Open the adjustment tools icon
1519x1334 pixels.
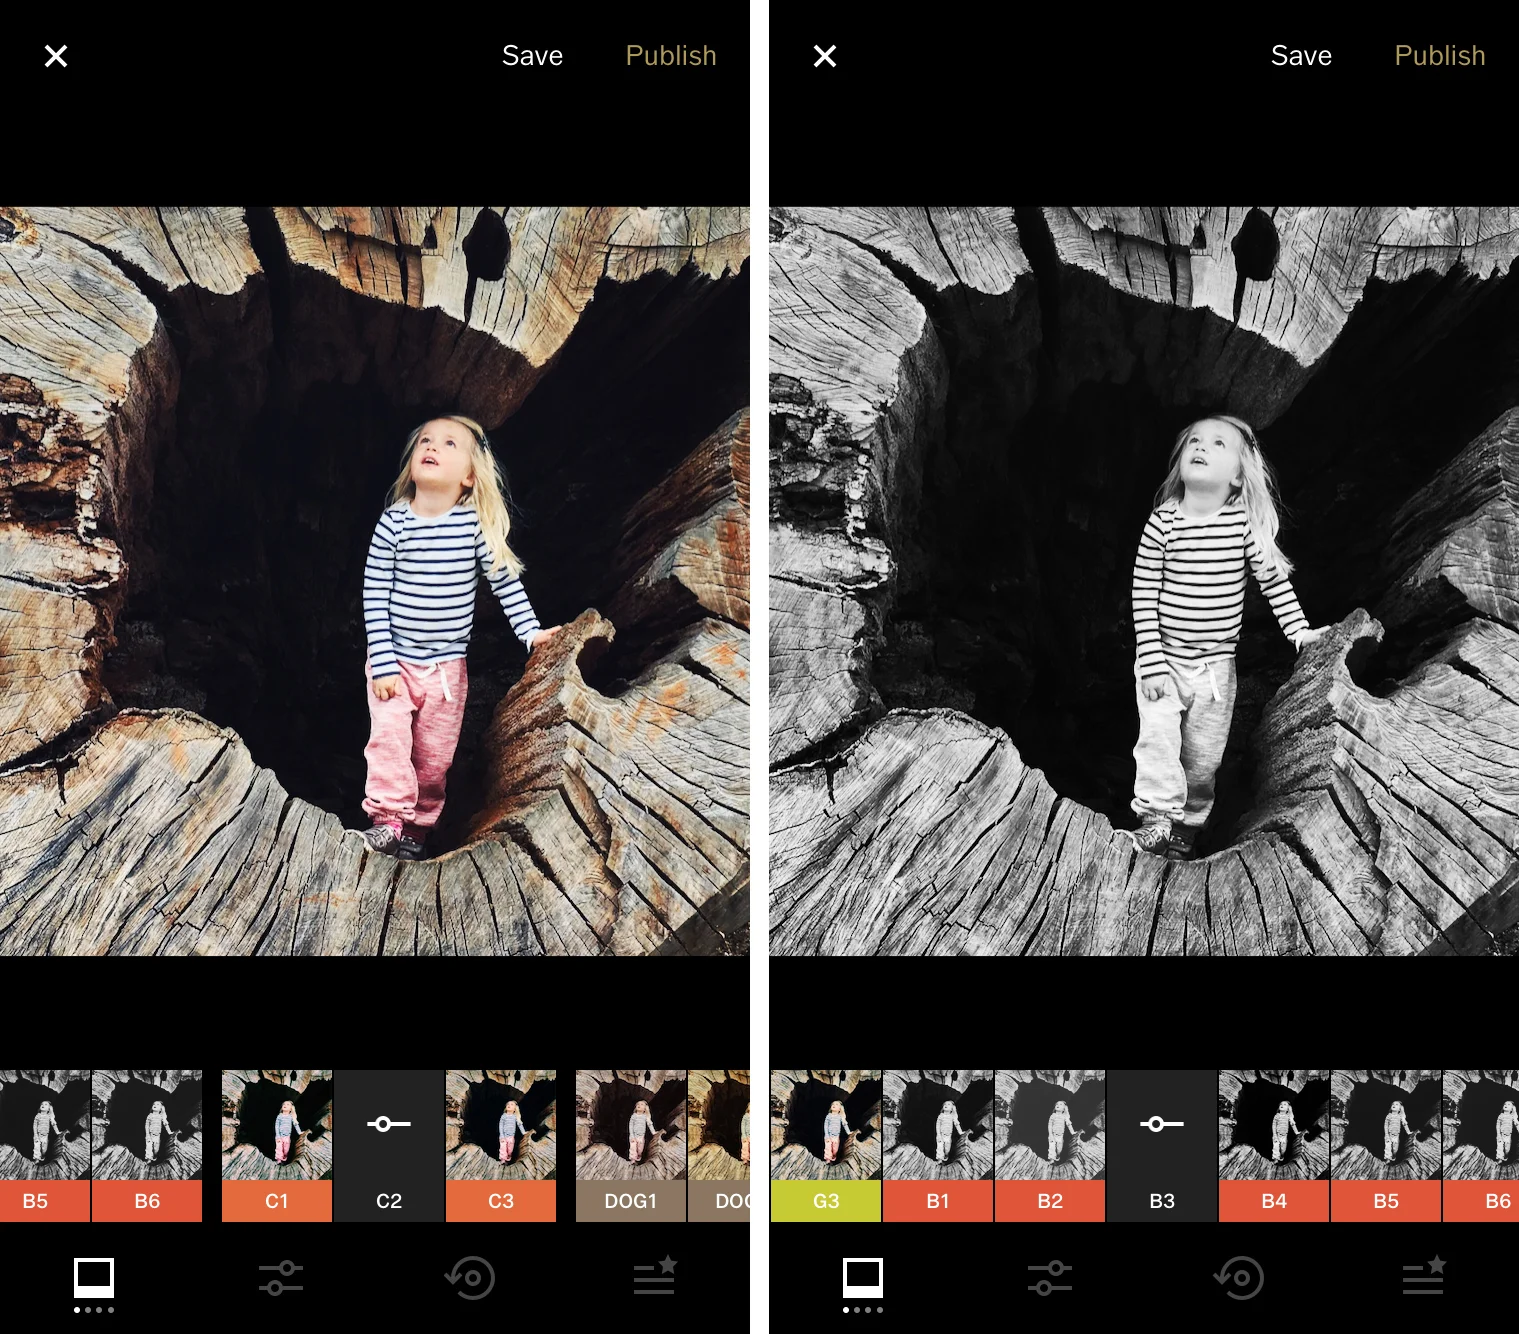tap(280, 1278)
